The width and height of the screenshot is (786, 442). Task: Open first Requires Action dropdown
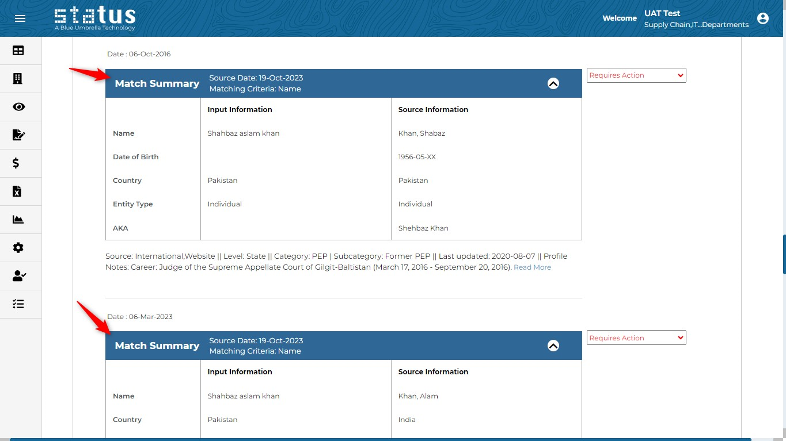click(x=636, y=75)
